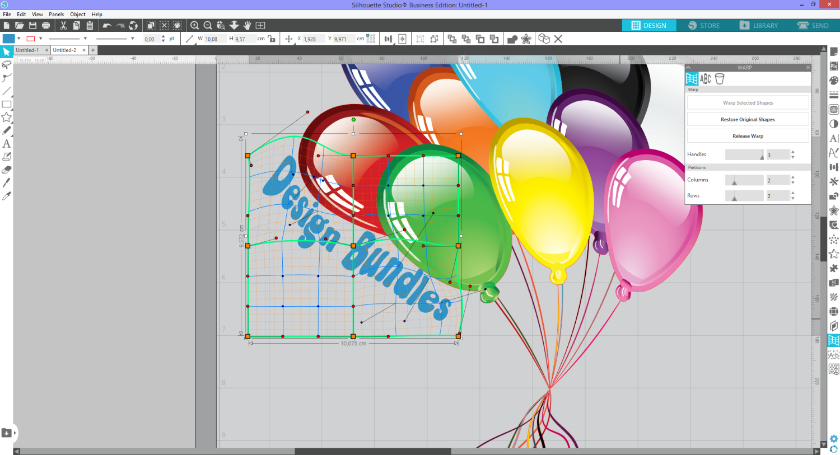Click the Zoom Out magnifier icon

pos(208,25)
